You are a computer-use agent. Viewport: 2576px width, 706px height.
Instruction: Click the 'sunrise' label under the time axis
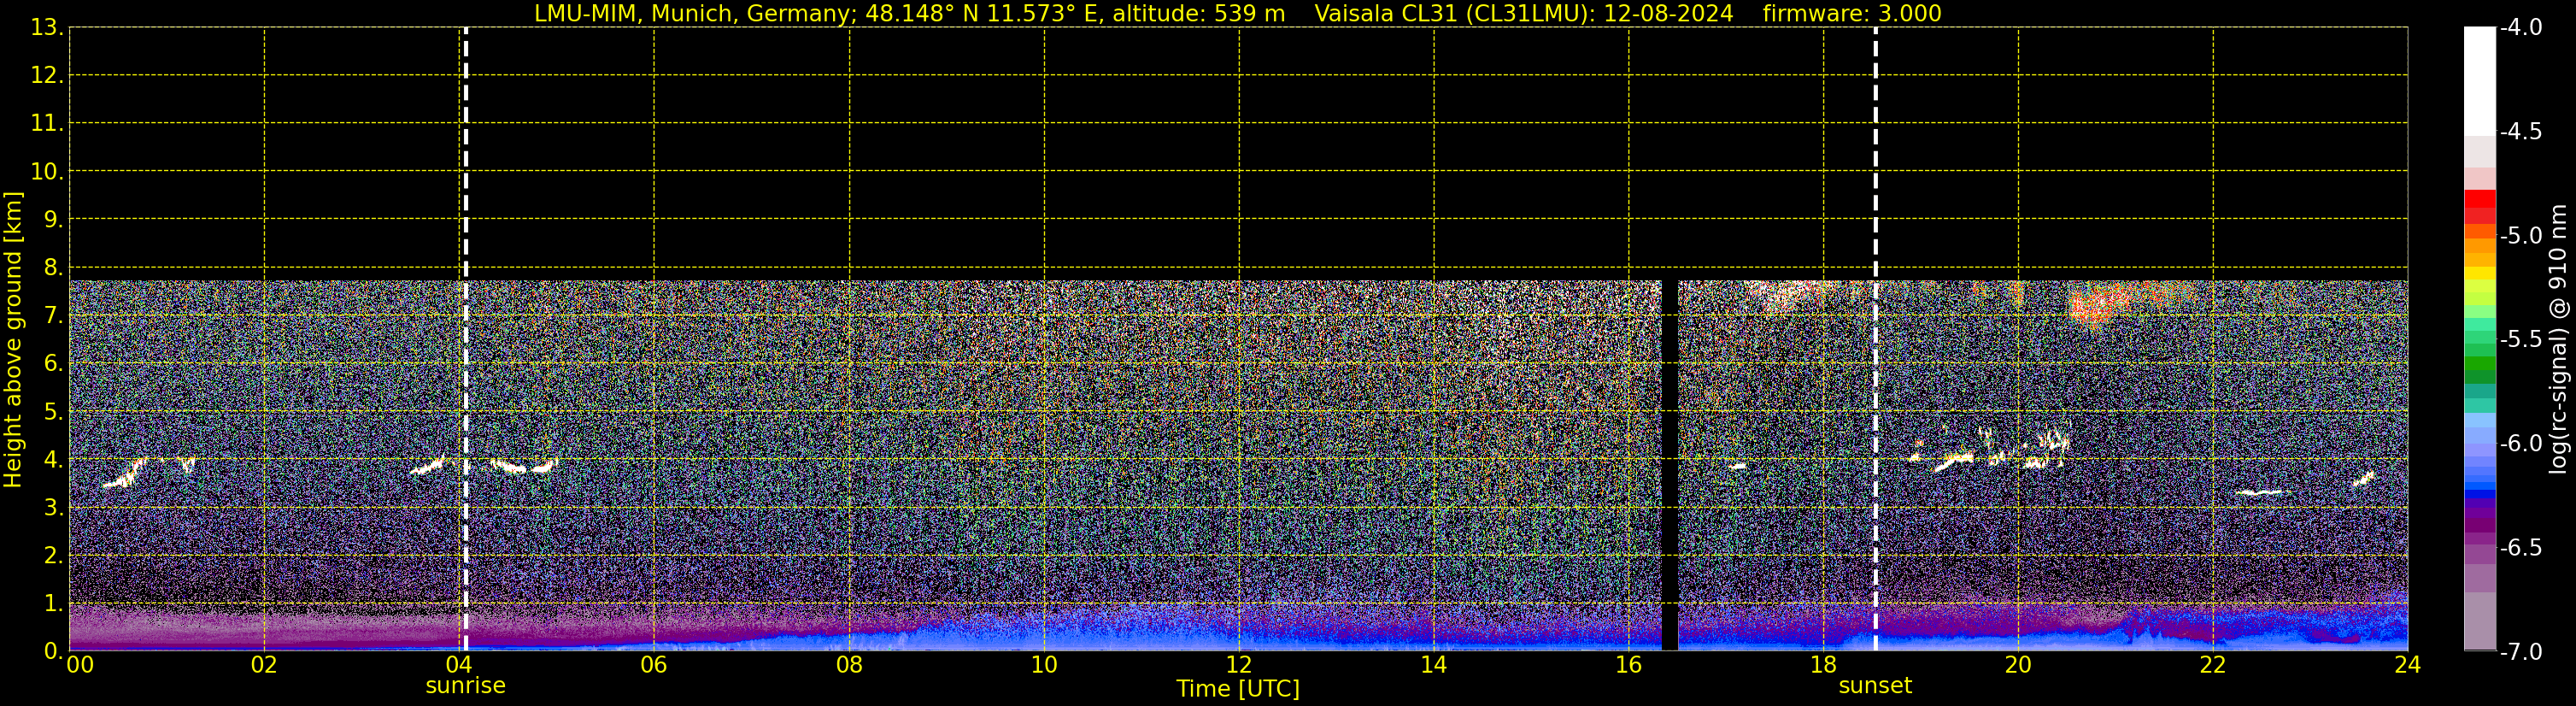tap(465, 686)
